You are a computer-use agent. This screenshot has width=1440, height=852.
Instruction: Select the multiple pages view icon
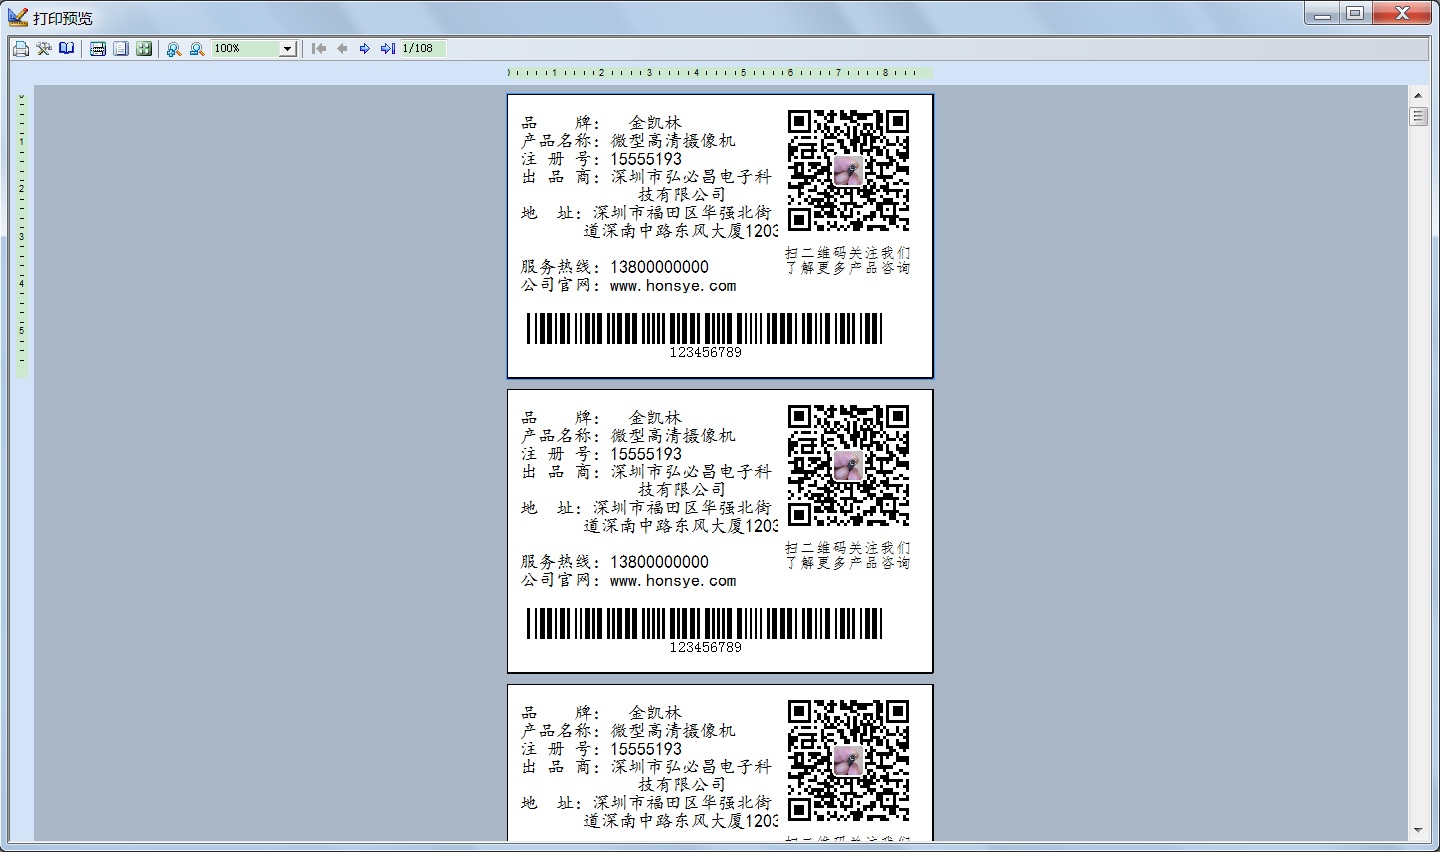(144, 49)
